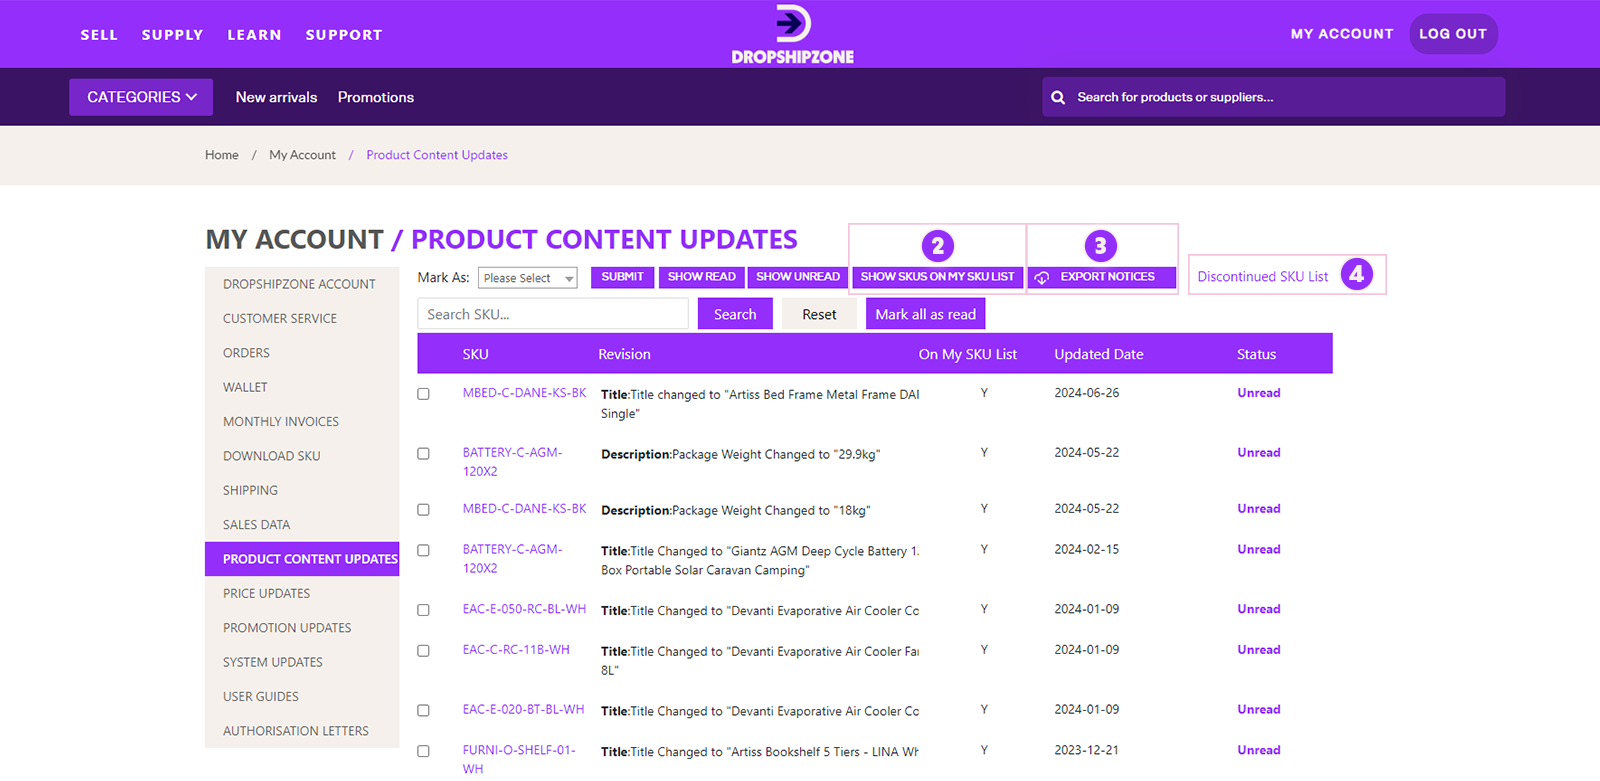Tick checkbox for EAC-E-050-RC-BL-WH row
The width and height of the screenshot is (1600, 781).
[423, 610]
